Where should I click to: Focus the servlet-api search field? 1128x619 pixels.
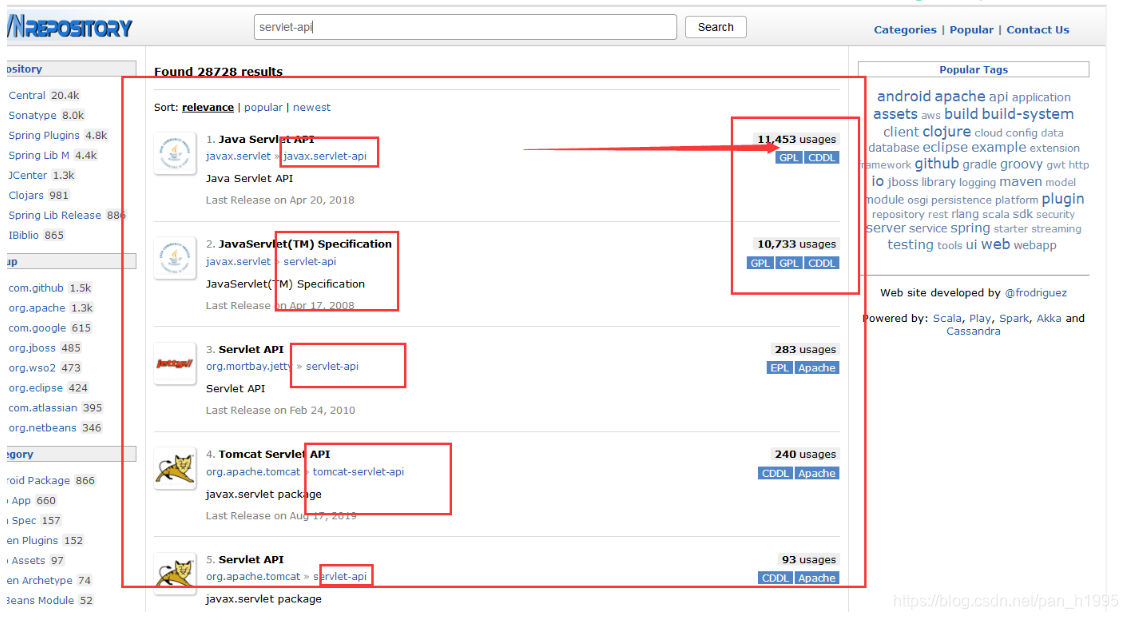tap(465, 27)
